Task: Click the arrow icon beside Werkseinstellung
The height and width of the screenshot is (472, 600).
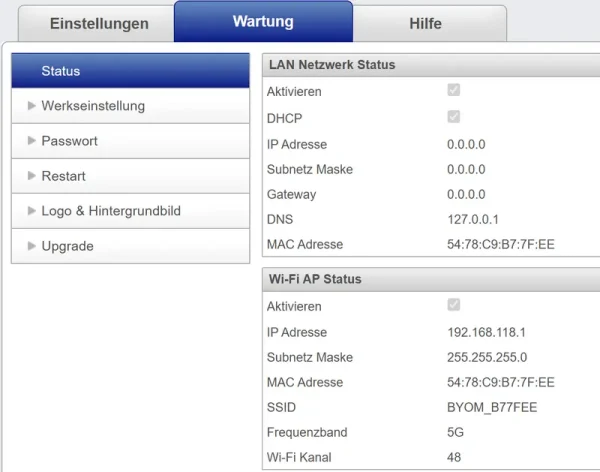Action: [32, 106]
